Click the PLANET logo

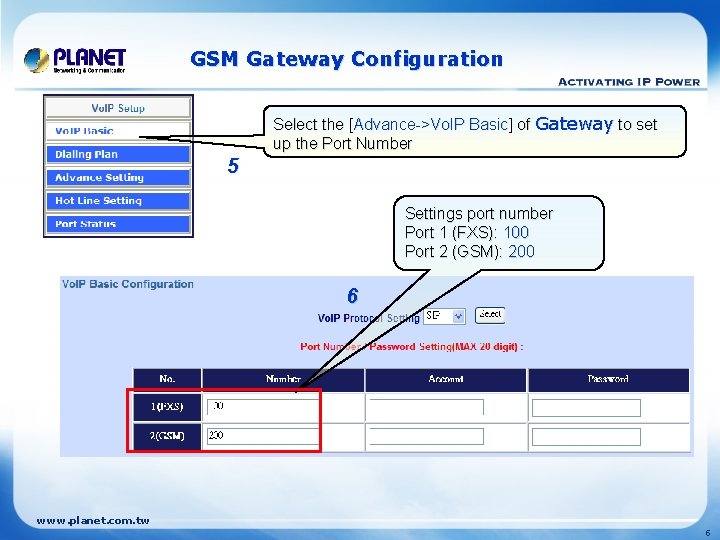(75, 60)
